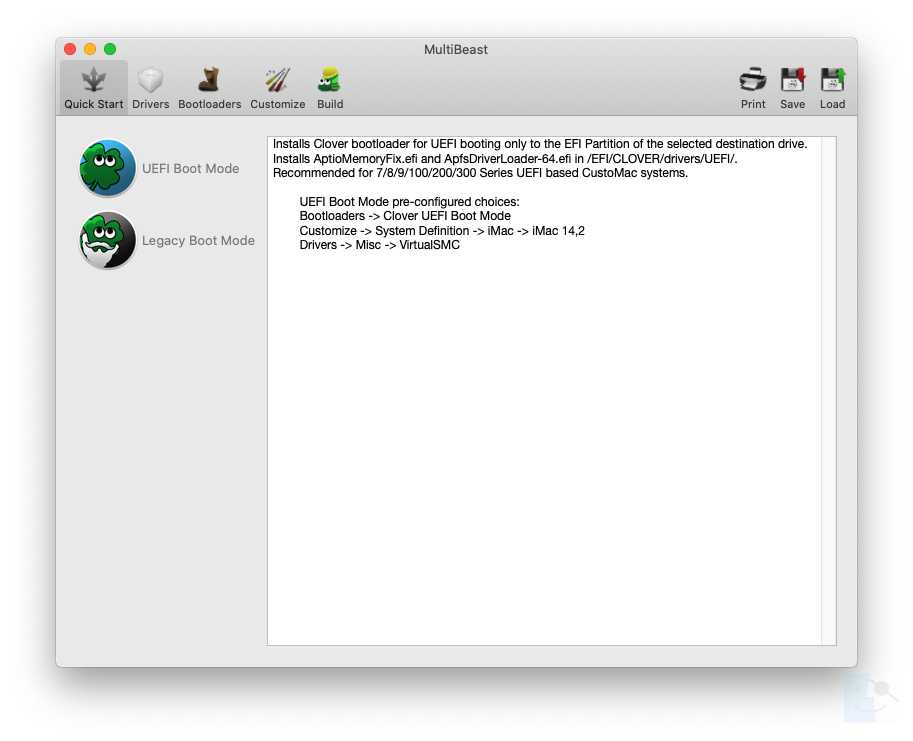Open the Quick Start leaf icon

point(93,80)
